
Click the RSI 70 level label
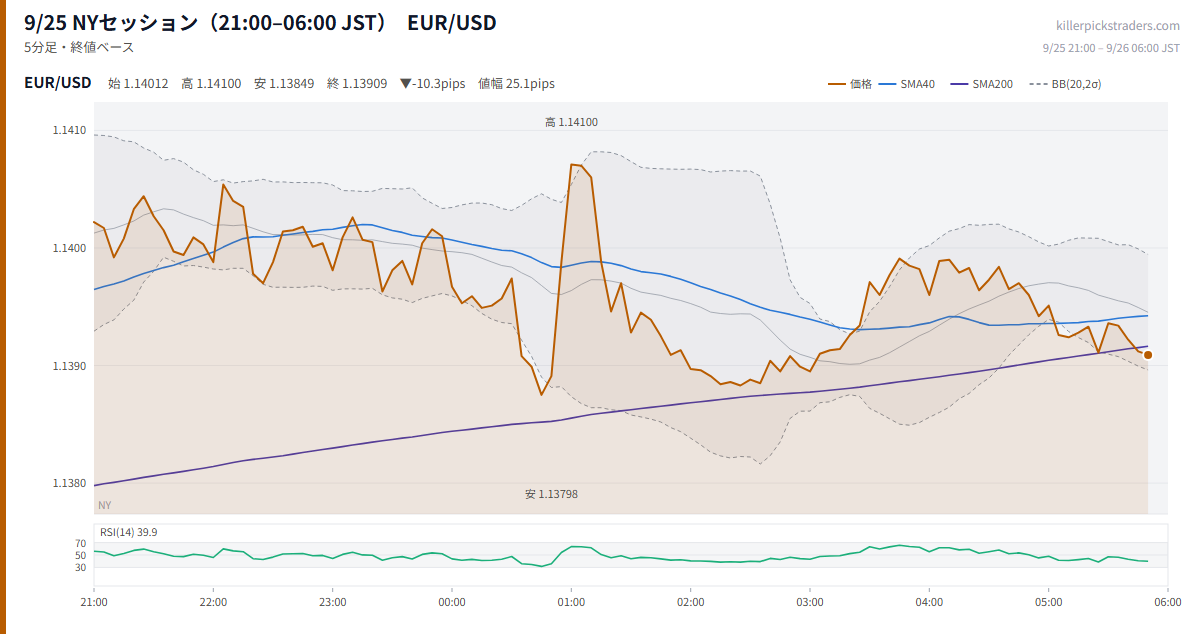[80, 543]
